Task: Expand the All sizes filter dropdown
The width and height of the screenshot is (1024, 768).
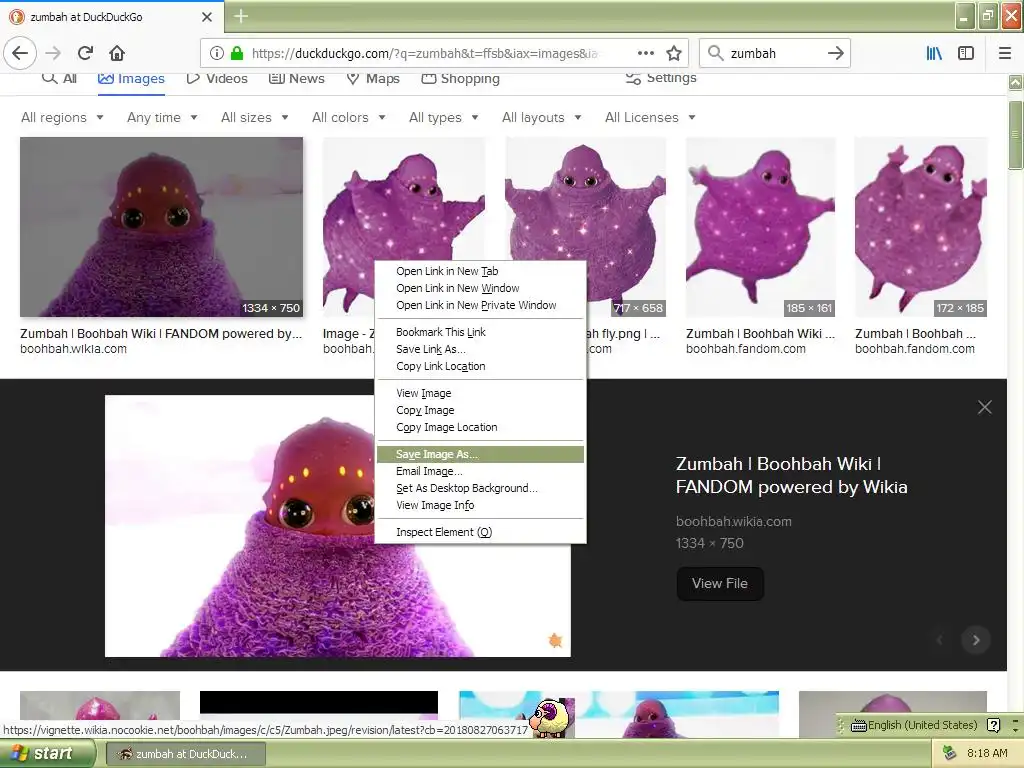Action: tap(255, 118)
